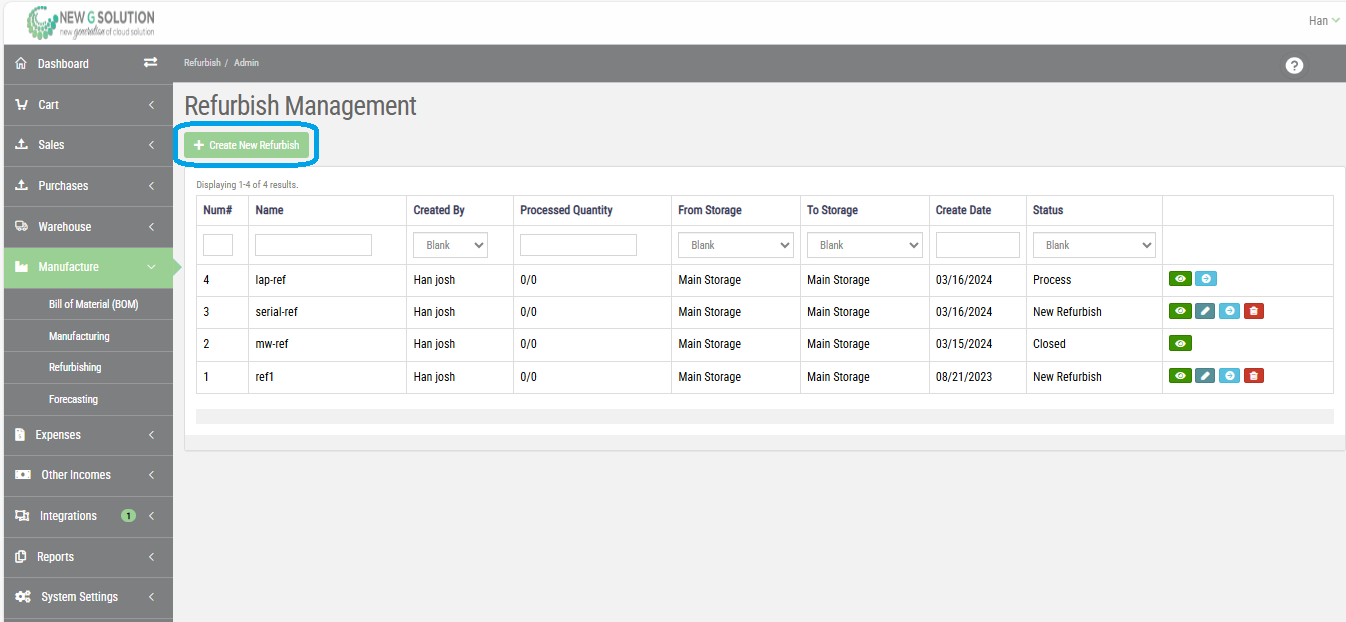
Task: Process lap-ref with the blue arrow icon
Action: 1206,279
